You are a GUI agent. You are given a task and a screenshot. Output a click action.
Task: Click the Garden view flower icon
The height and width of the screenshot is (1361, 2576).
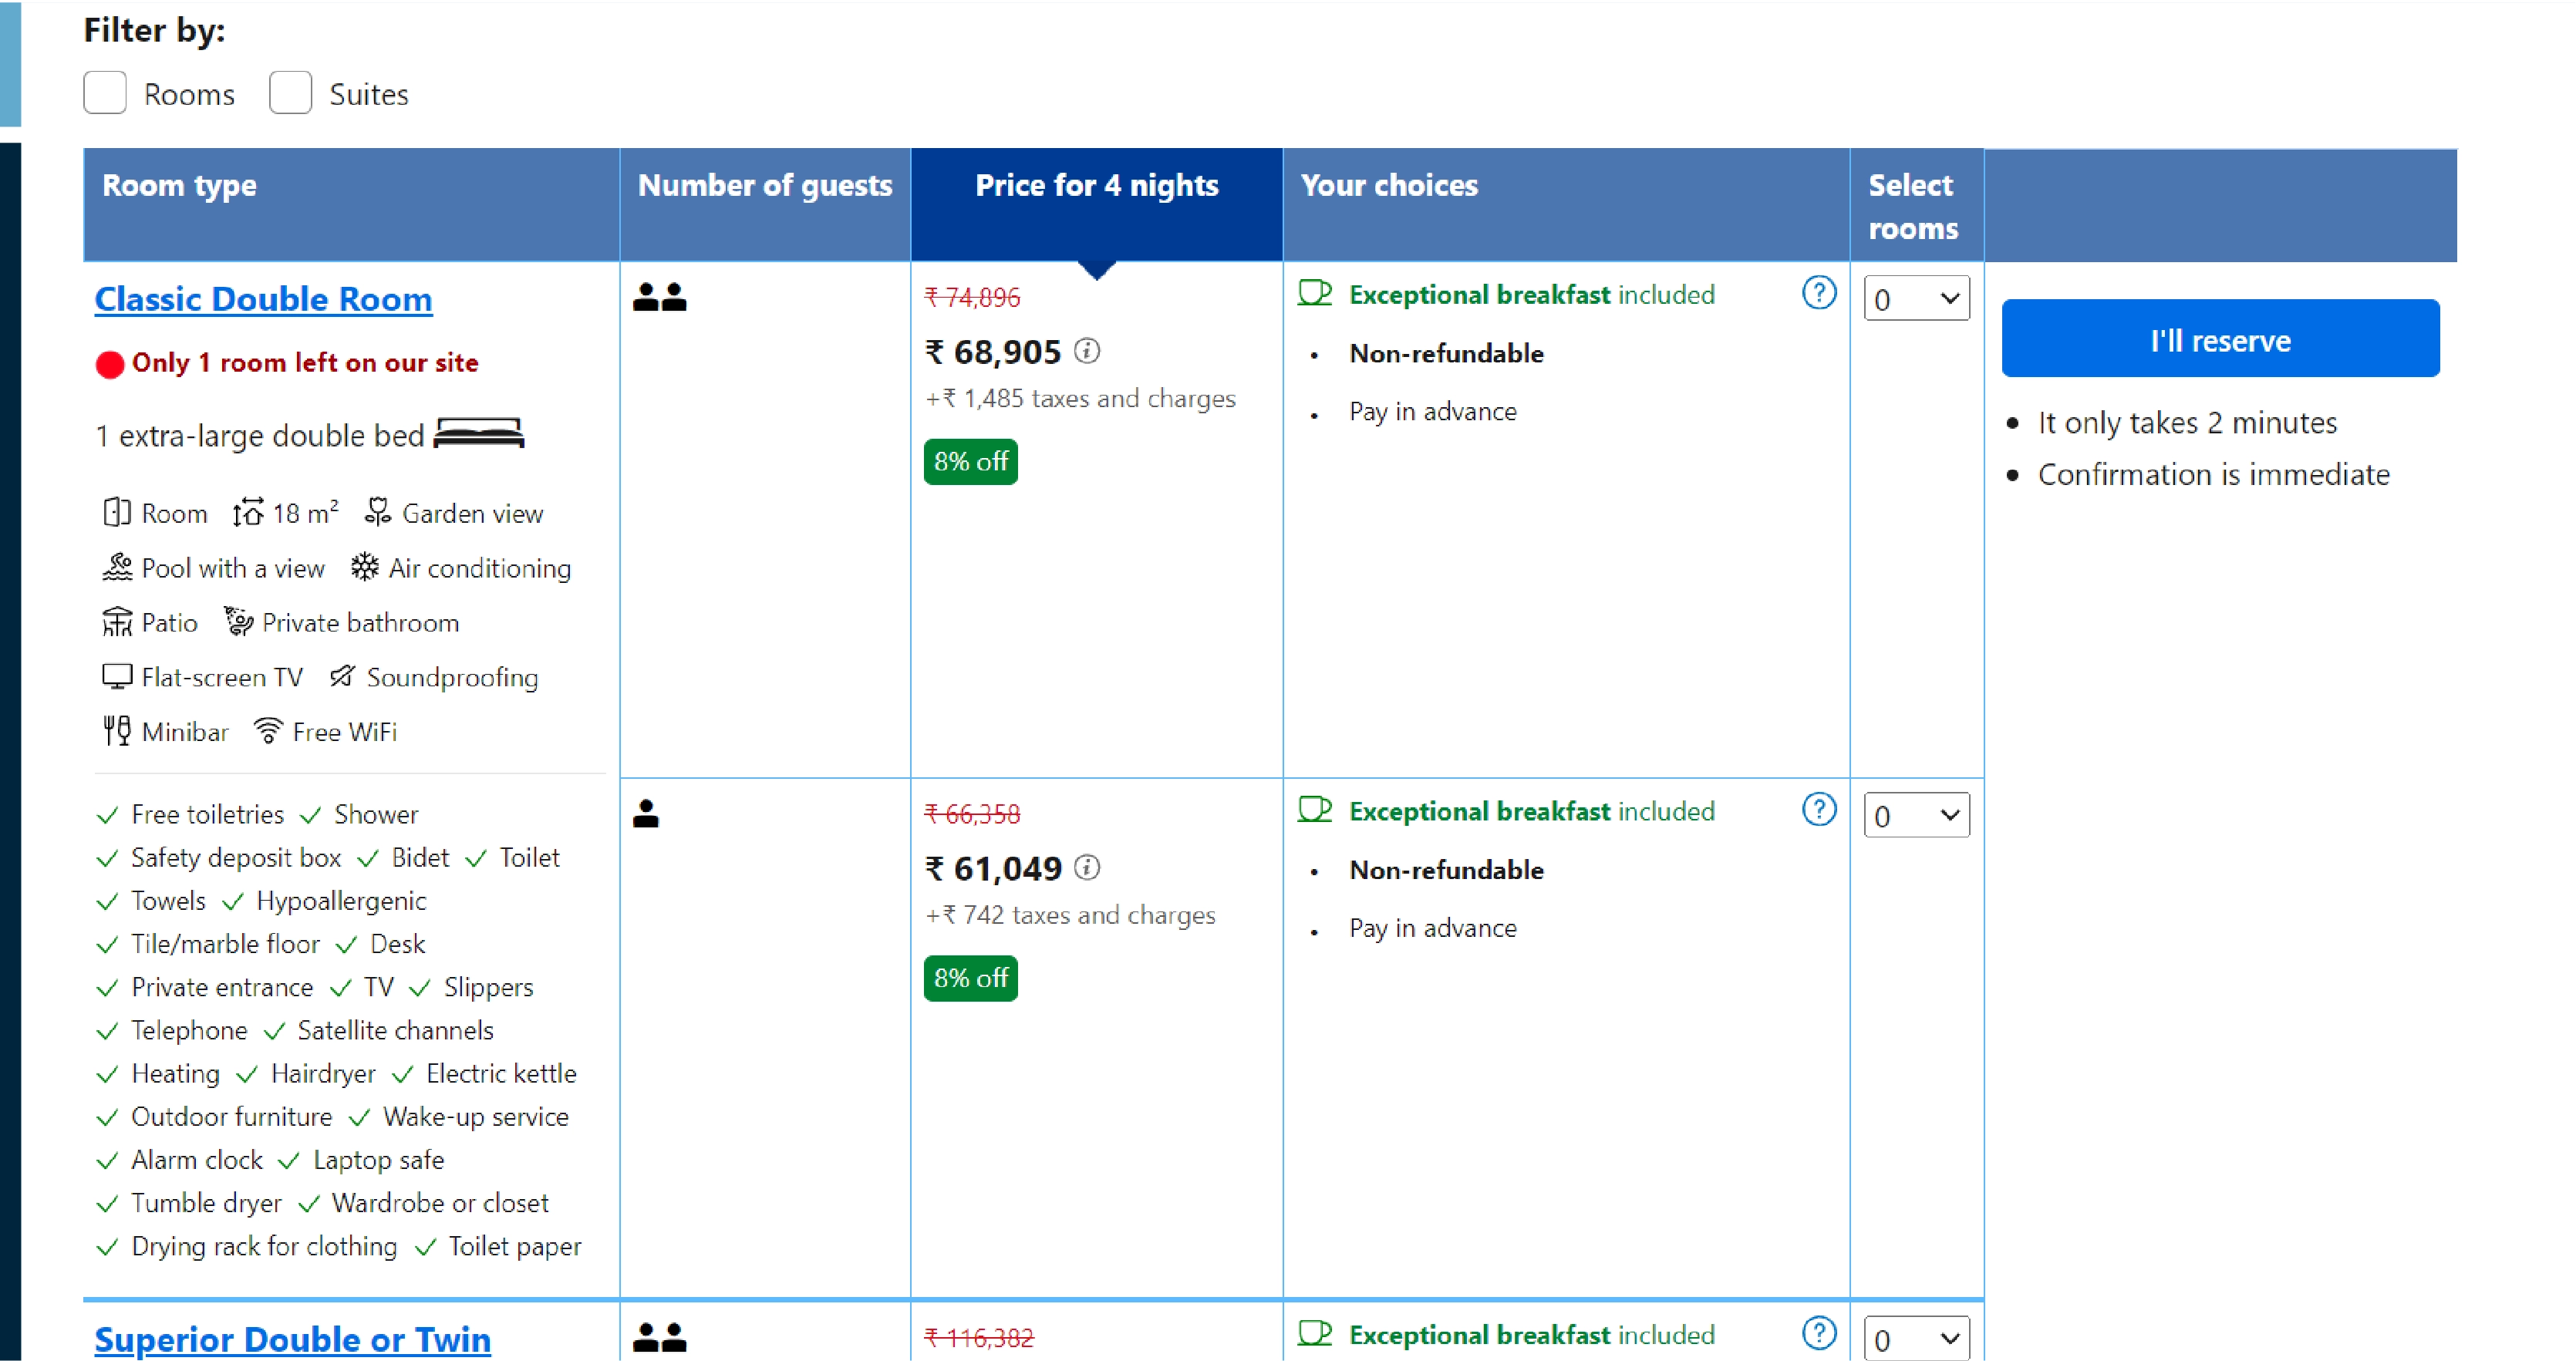tap(377, 512)
